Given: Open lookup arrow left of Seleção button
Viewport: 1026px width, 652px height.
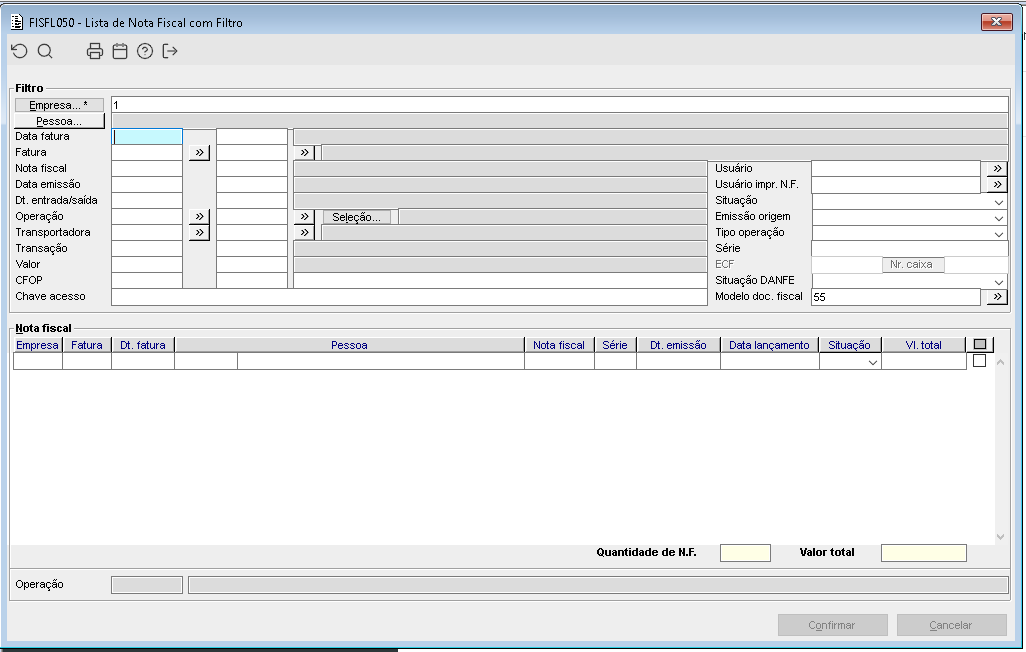Looking at the screenshot, I should [x=304, y=217].
